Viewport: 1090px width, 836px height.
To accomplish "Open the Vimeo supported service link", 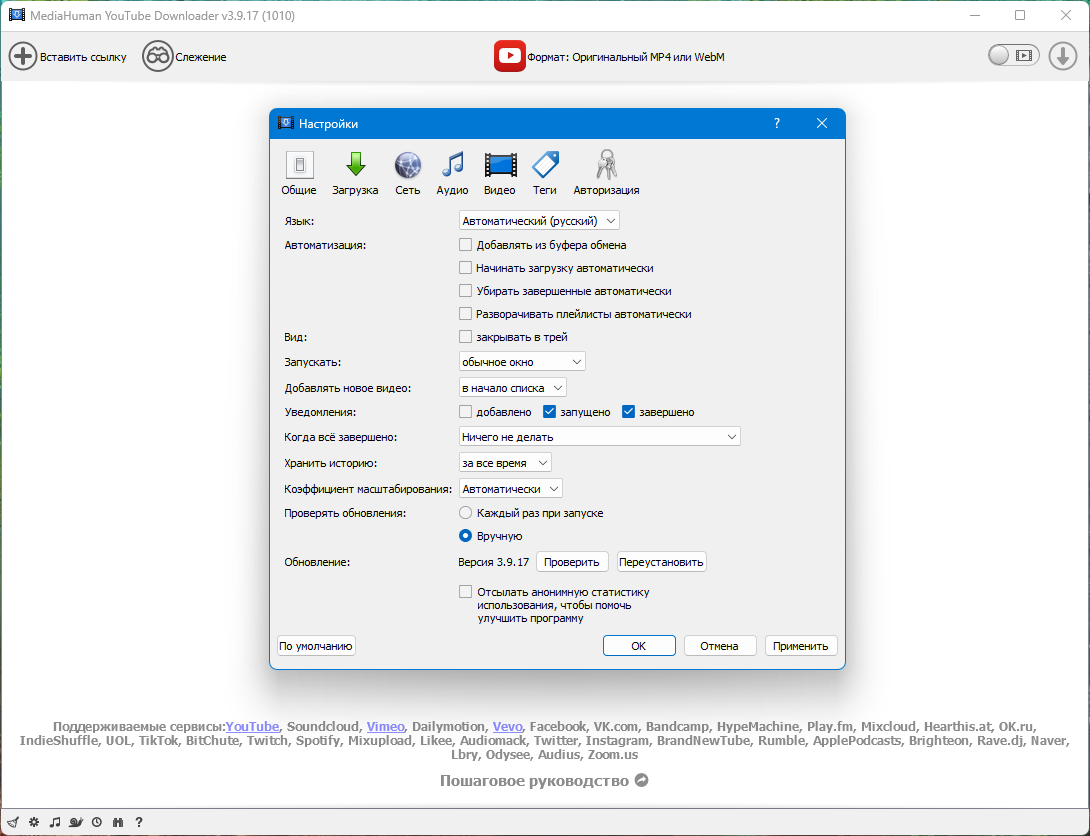I will click(x=385, y=727).
